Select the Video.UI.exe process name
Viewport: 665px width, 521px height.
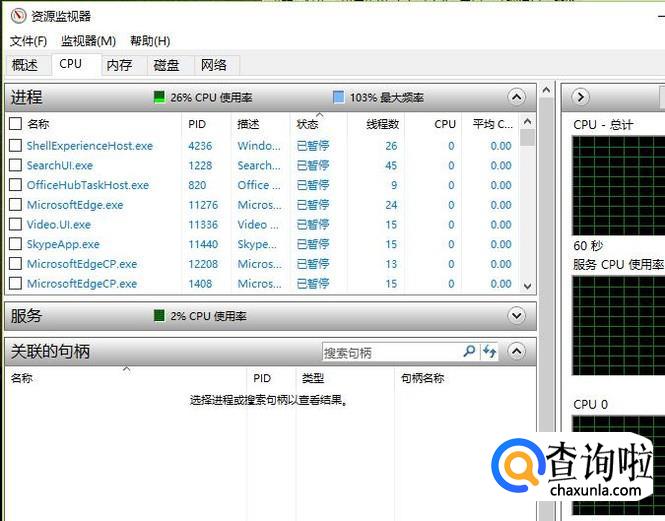coord(59,224)
